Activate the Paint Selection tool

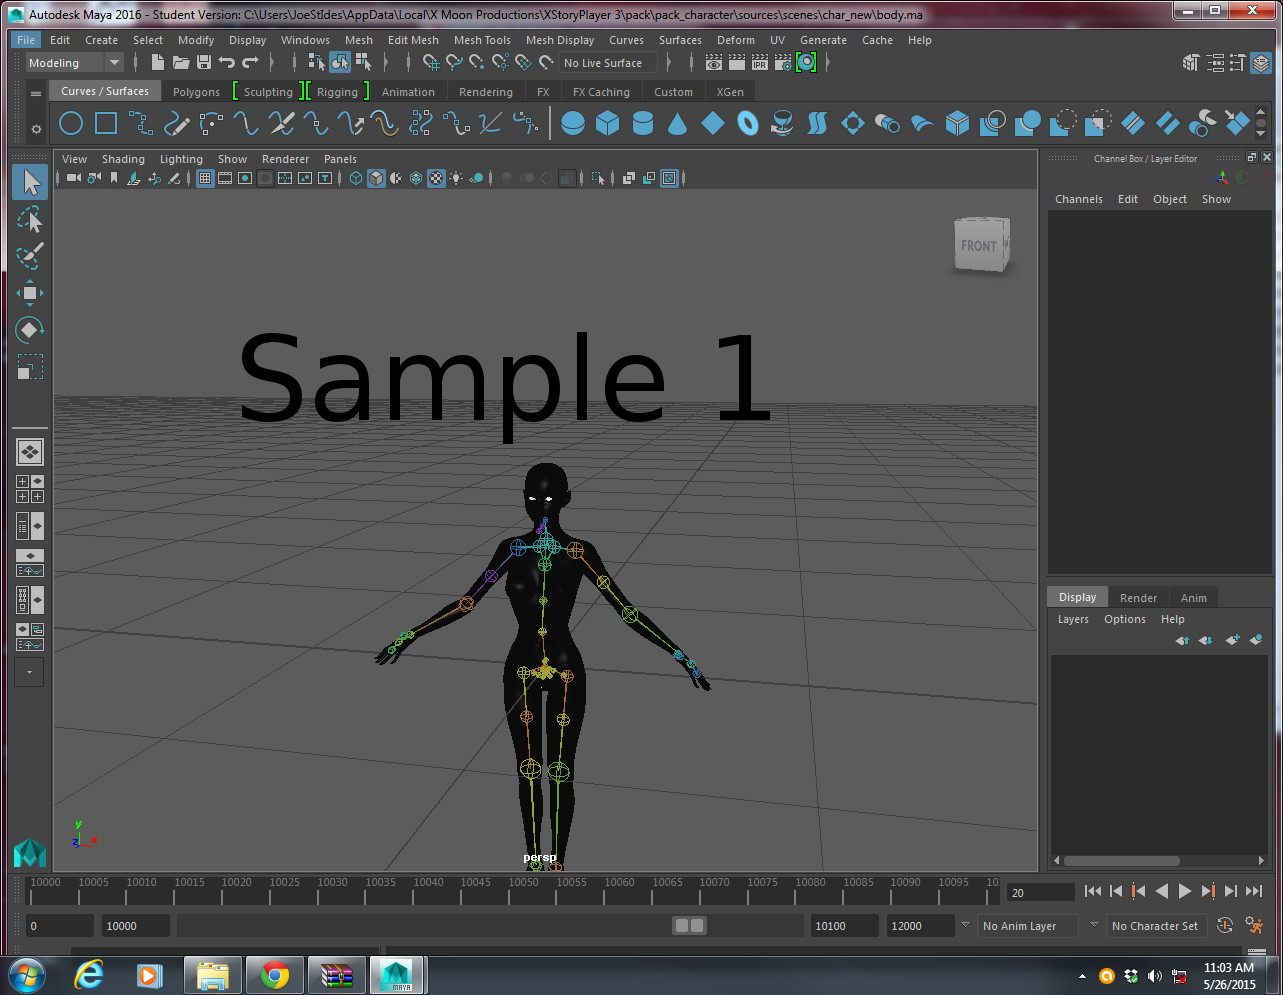coord(30,256)
